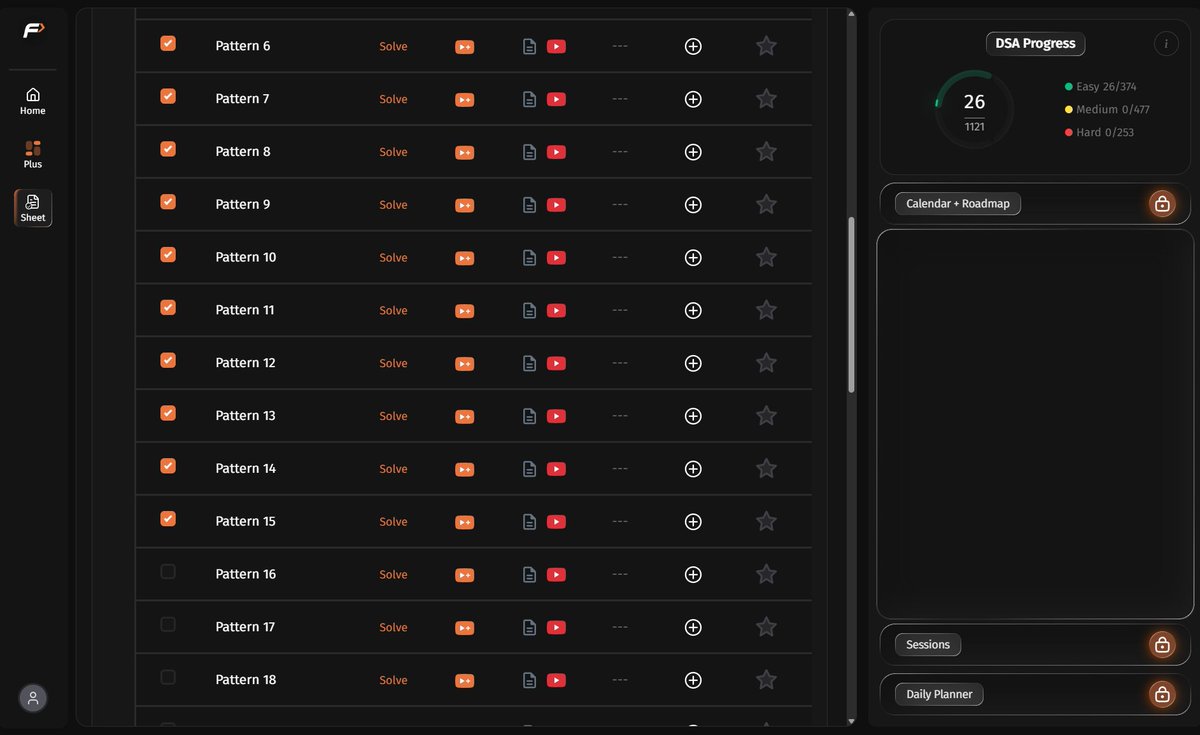This screenshot has width=1200, height=735.
Task: Add a note to Pattern 6
Action: click(x=693, y=46)
